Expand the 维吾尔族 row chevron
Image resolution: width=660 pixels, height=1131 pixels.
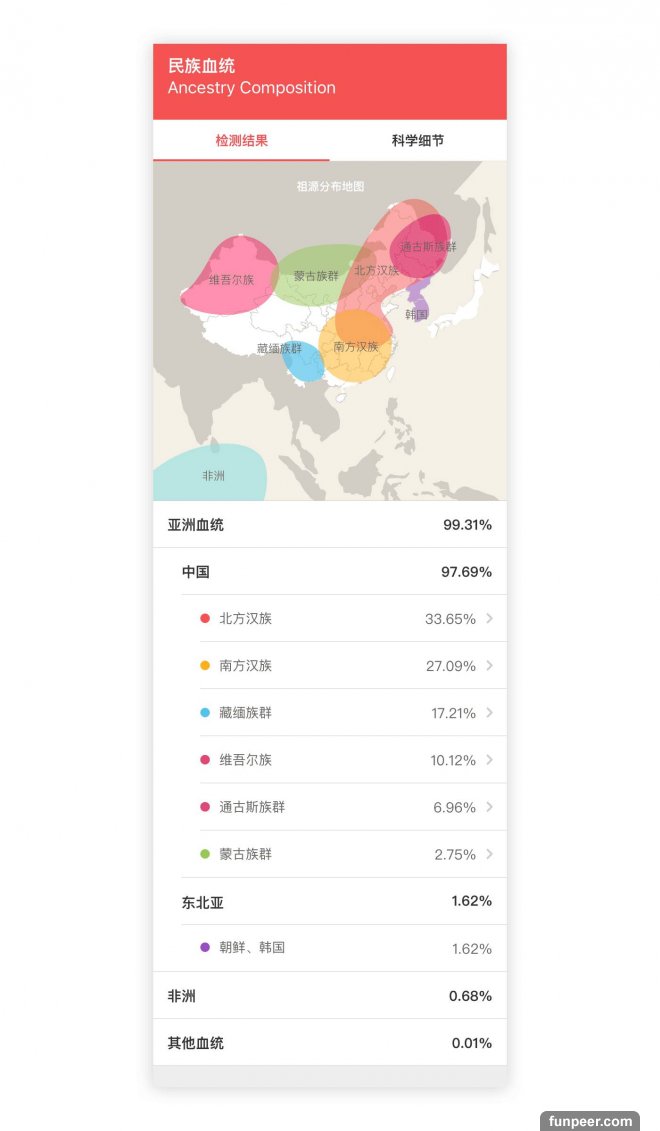click(489, 760)
